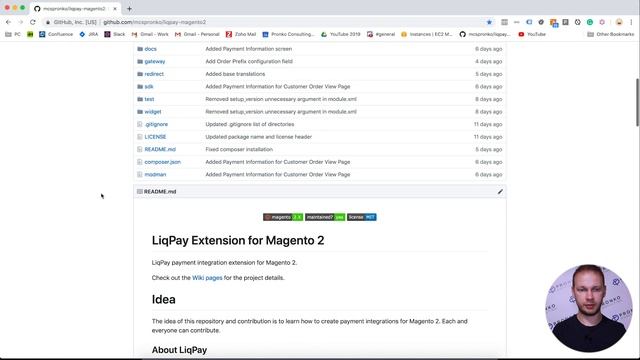Open Confluence bookmark
This screenshot has height=360, width=640.
56,35
